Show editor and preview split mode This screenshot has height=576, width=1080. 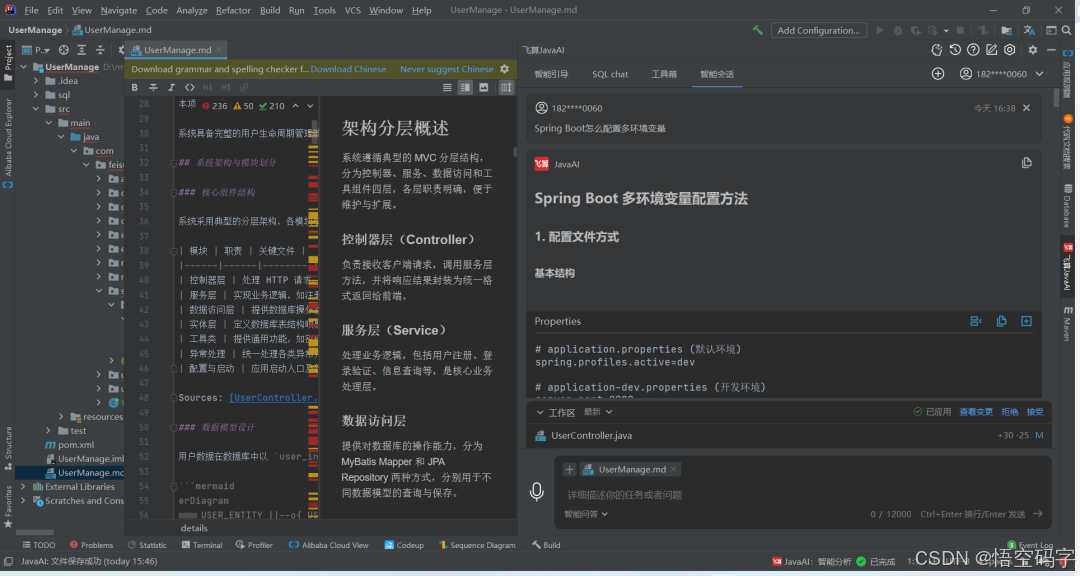(x=465, y=88)
